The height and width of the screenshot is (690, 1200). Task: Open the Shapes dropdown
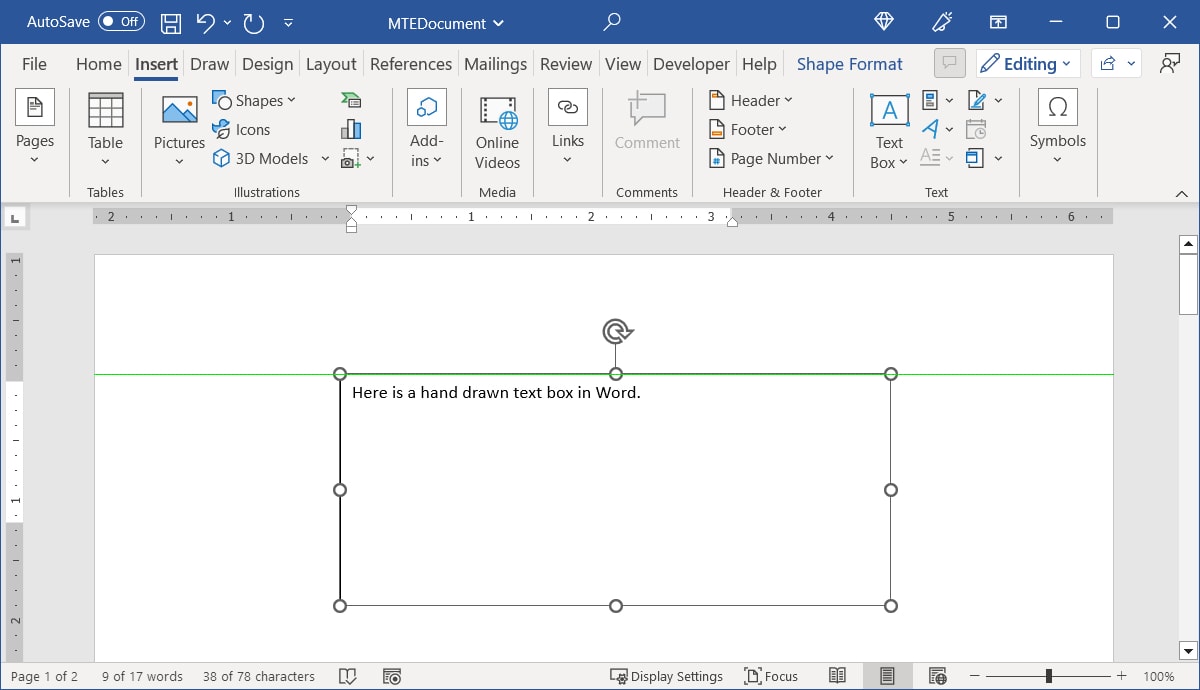(x=255, y=100)
